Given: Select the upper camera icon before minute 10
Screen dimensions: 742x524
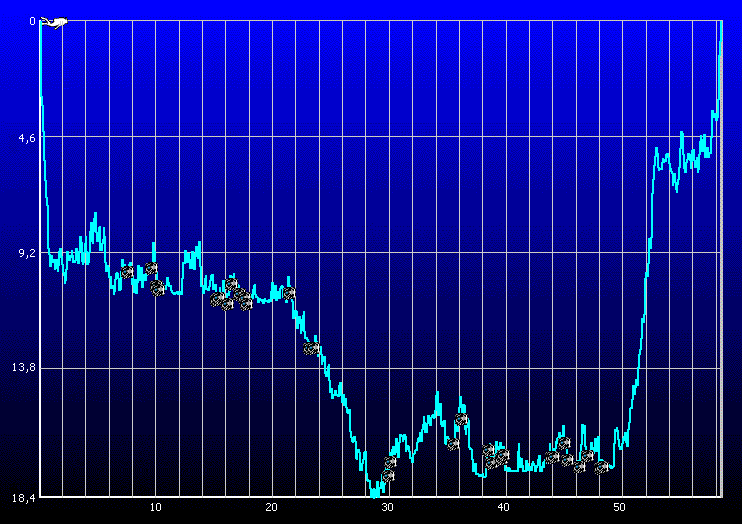Looking at the screenshot, I should pyautogui.click(x=151, y=269).
